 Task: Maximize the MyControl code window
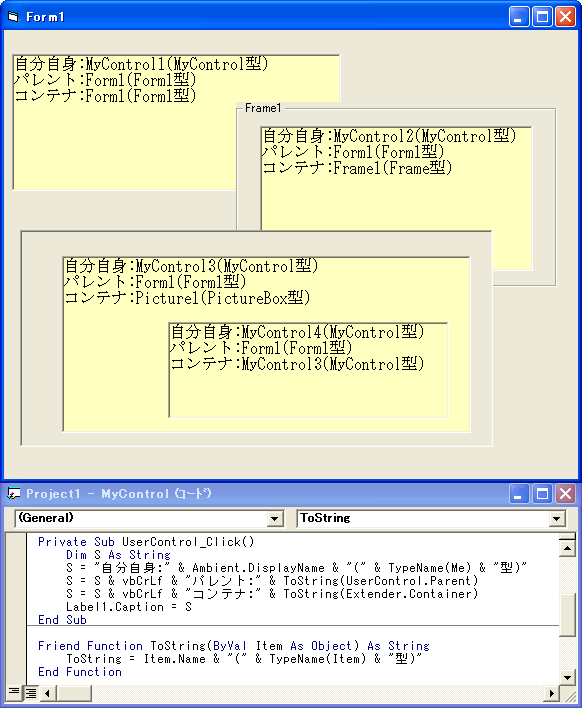coord(542,494)
